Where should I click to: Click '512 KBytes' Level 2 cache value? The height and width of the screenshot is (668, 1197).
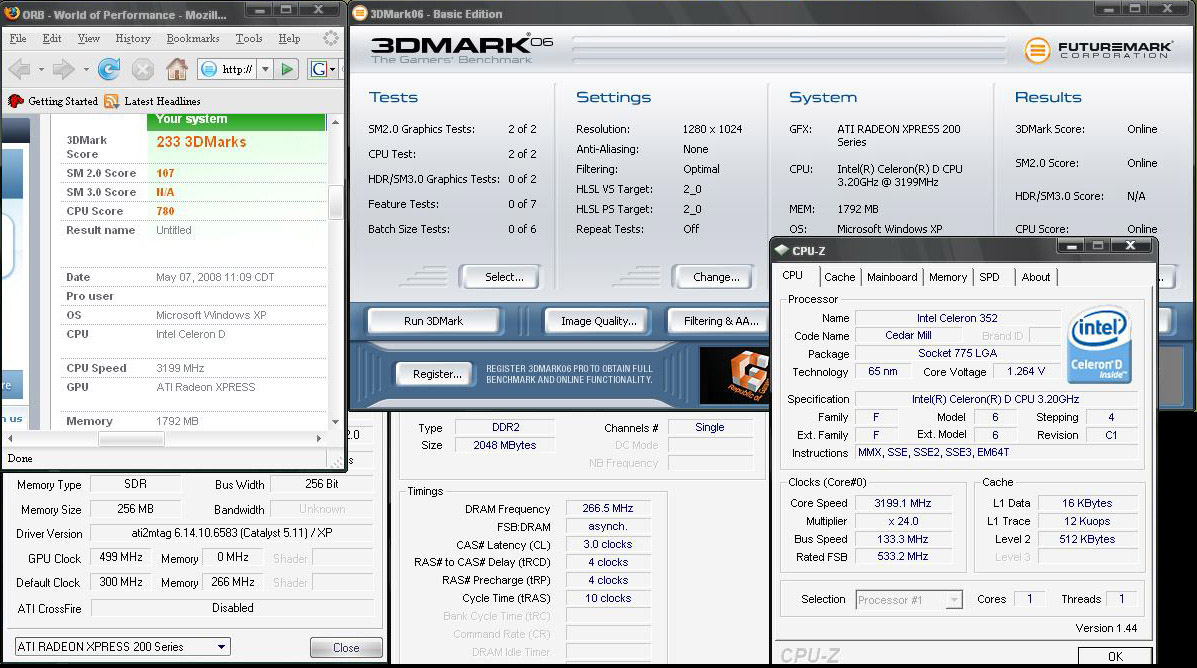point(1087,539)
